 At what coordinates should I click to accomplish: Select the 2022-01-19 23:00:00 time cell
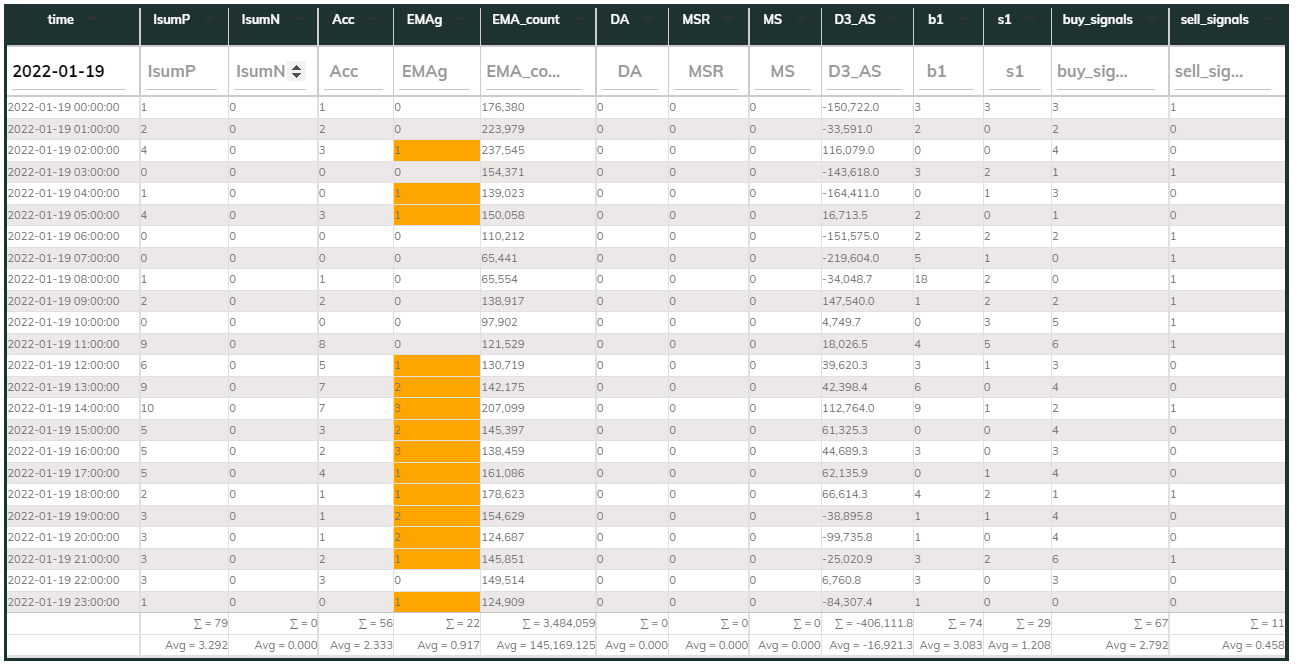point(72,602)
